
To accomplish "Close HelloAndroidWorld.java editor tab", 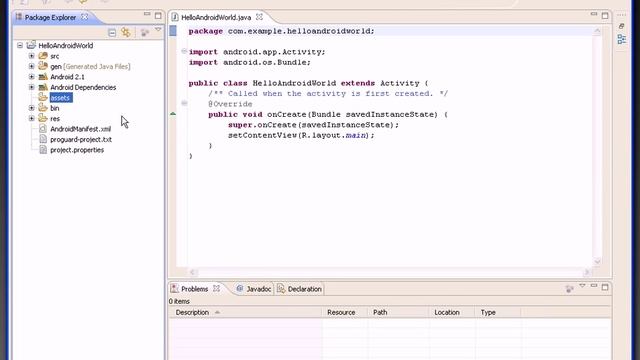I will pyautogui.click(x=259, y=17).
